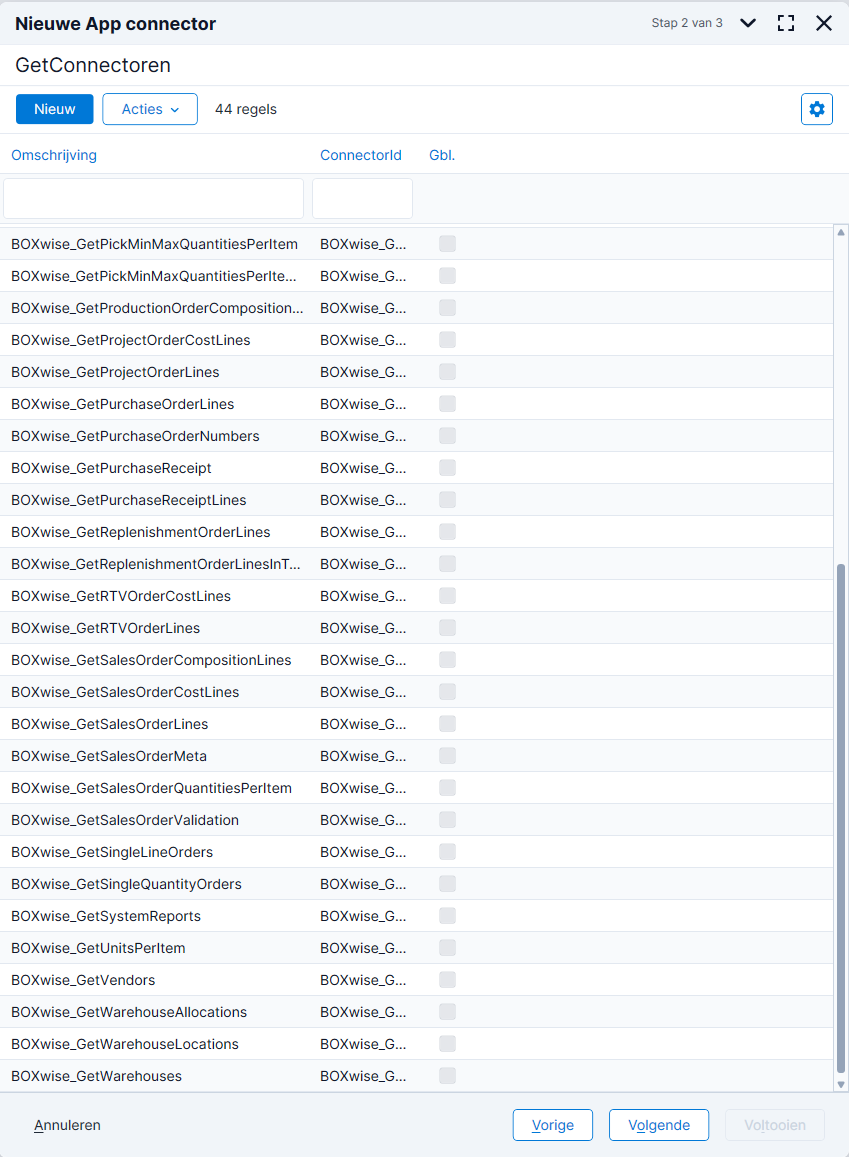Select row BOXwise_GetRTVOrderLines
This screenshot has height=1157, width=849.
[x=416, y=628]
